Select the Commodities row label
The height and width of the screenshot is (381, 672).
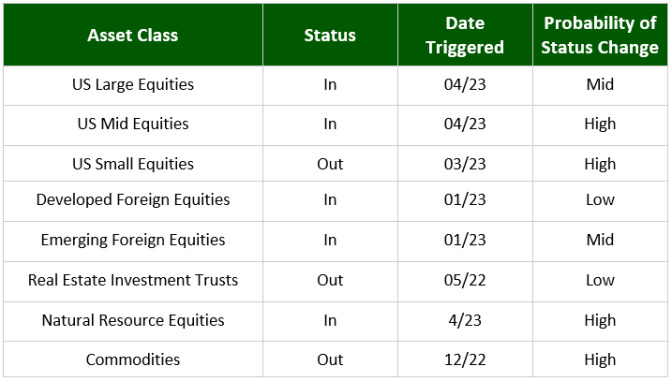click(133, 360)
